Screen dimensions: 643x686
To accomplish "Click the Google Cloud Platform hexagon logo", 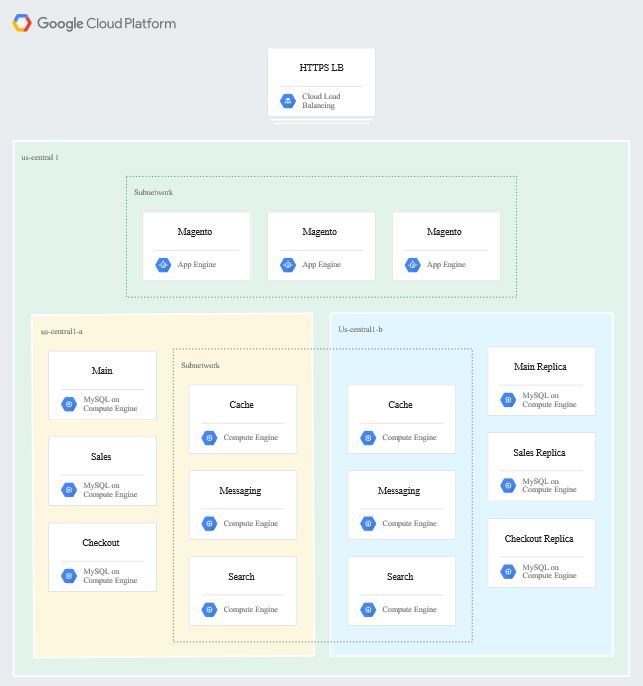I will (22, 23).
